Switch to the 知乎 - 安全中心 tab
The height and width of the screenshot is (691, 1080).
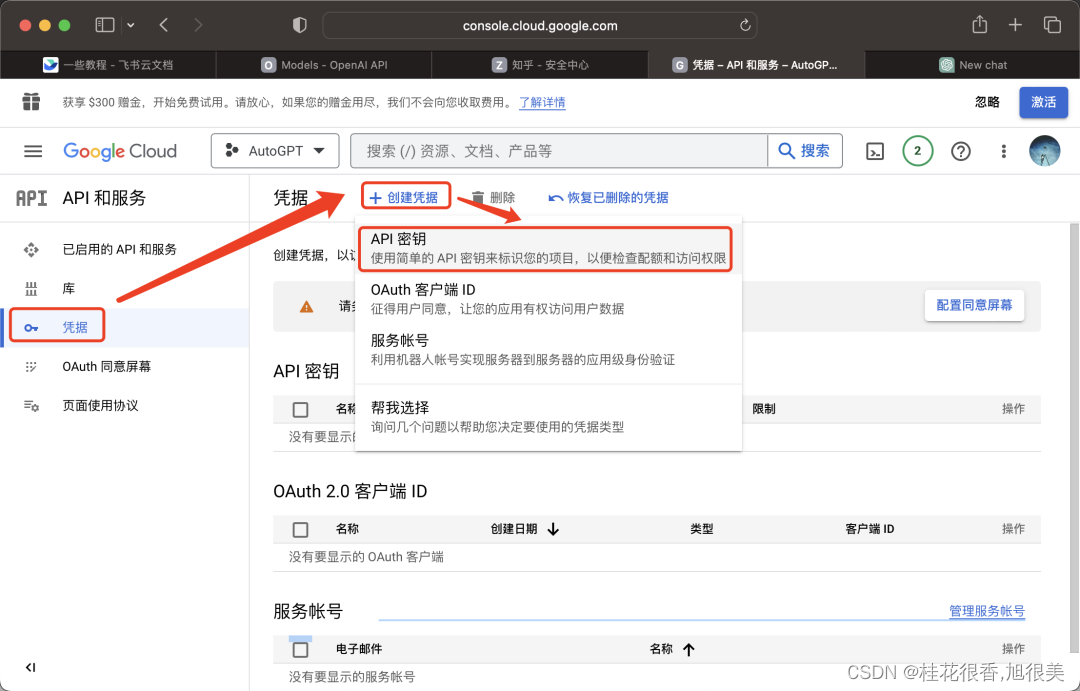(539, 65)
